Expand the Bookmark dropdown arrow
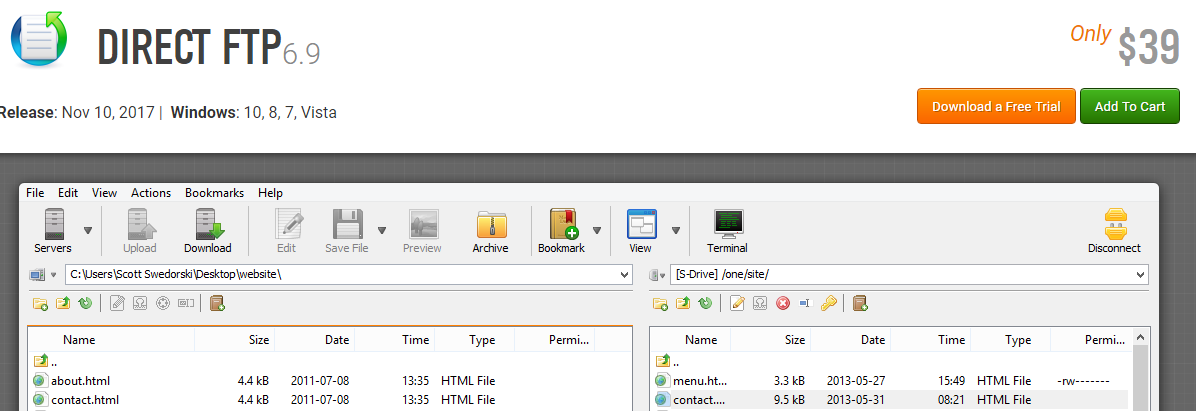This screenshot has height=411, width=1196. click(x=597, y=230)
